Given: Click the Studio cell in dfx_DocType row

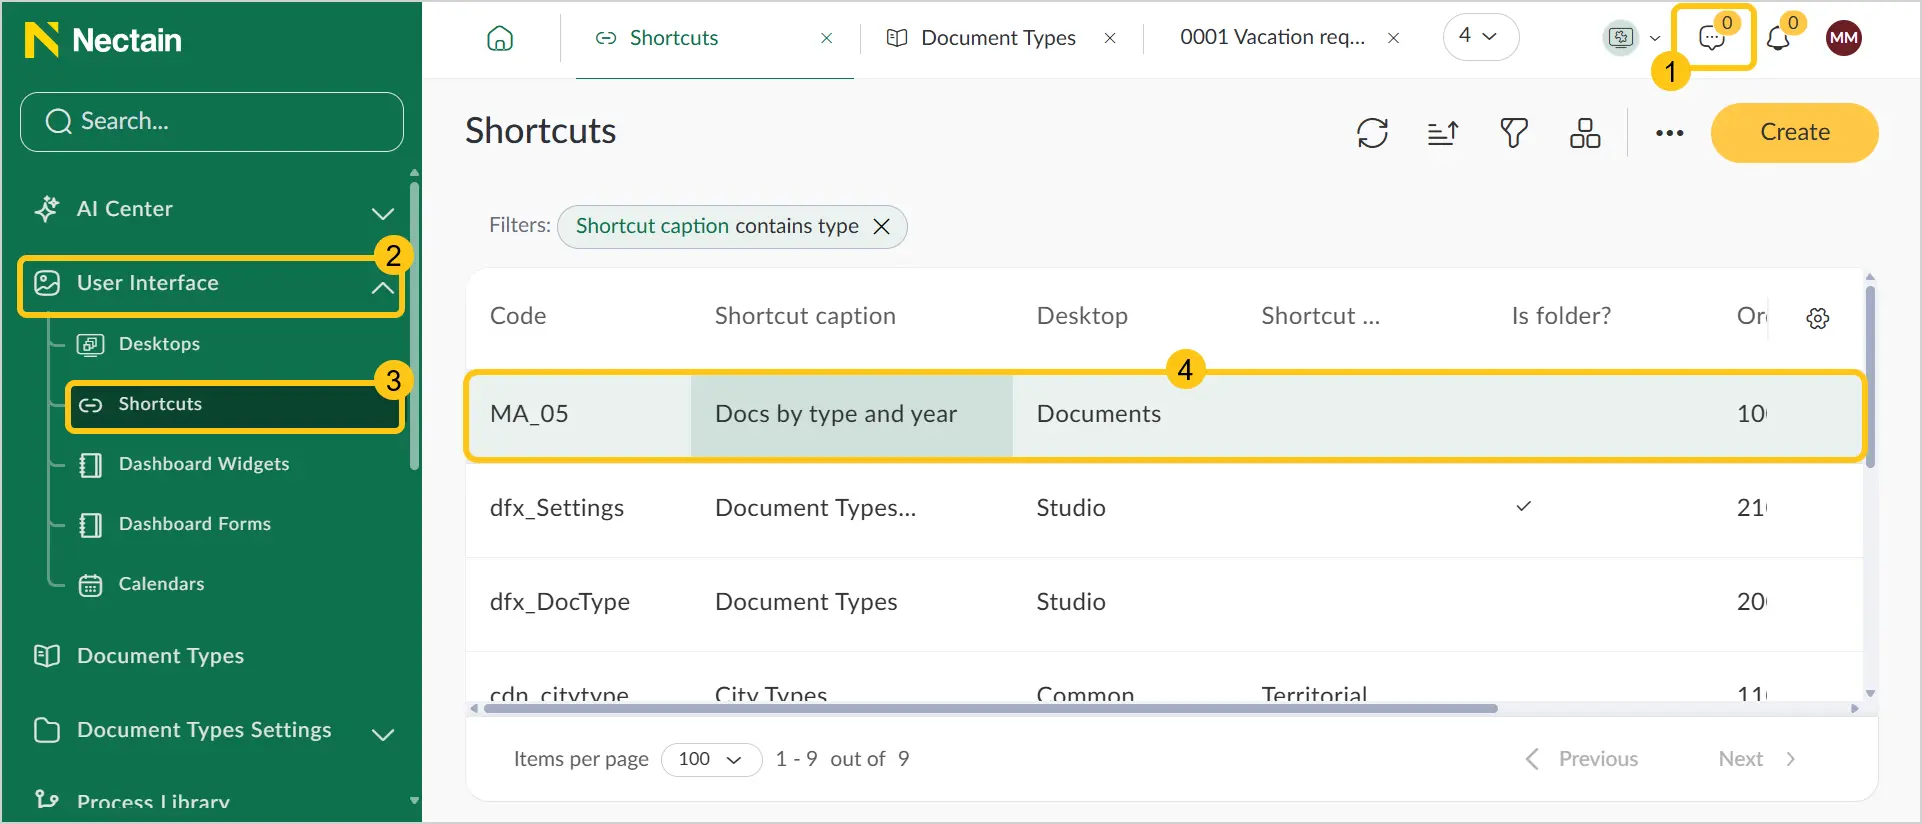Looking at the screenshot, I should (x=1071, y=602).
